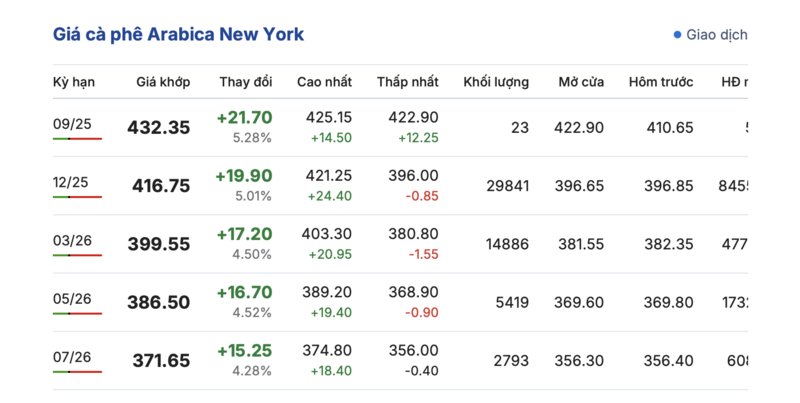The image size is (800, 403).
Task: Open the 03/26 contract term
Action: tap(70, 239)
